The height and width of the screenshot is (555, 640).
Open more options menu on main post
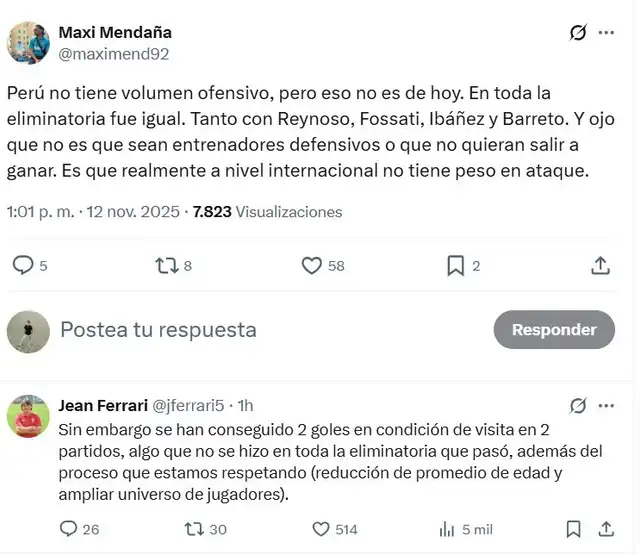(606, 32)
